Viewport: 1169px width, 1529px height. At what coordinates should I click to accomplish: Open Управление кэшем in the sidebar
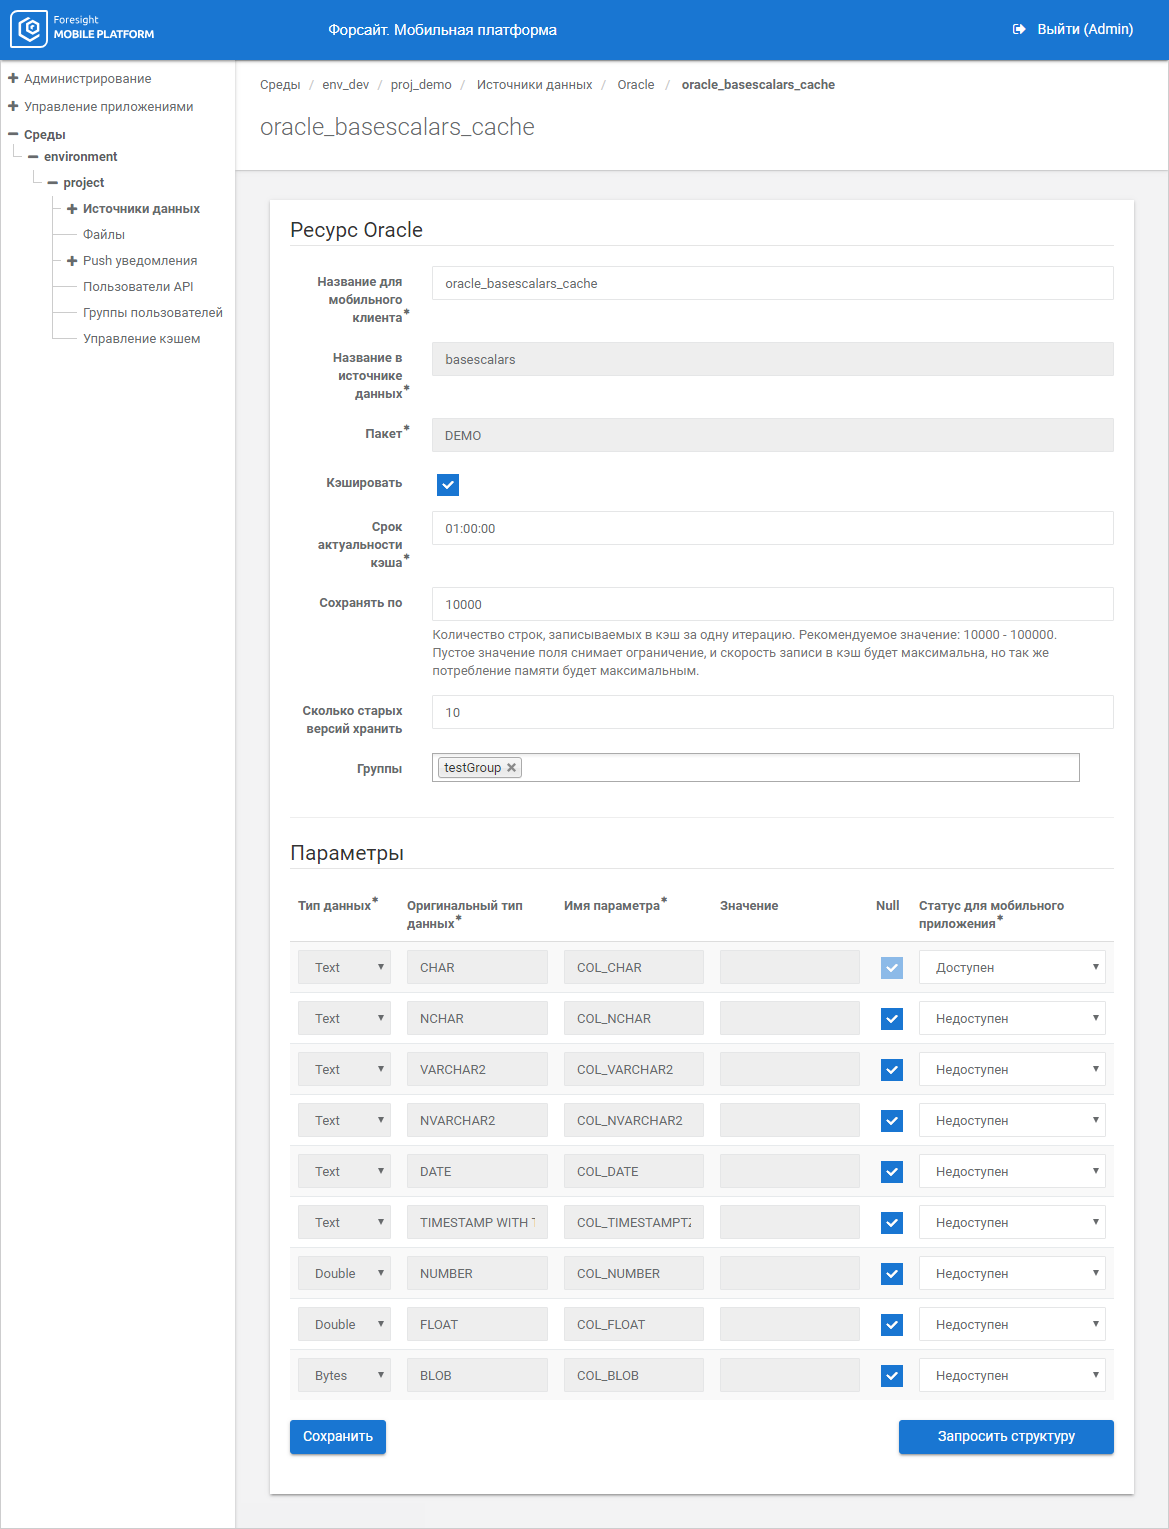pyautogui.click(x=141, y=339)
